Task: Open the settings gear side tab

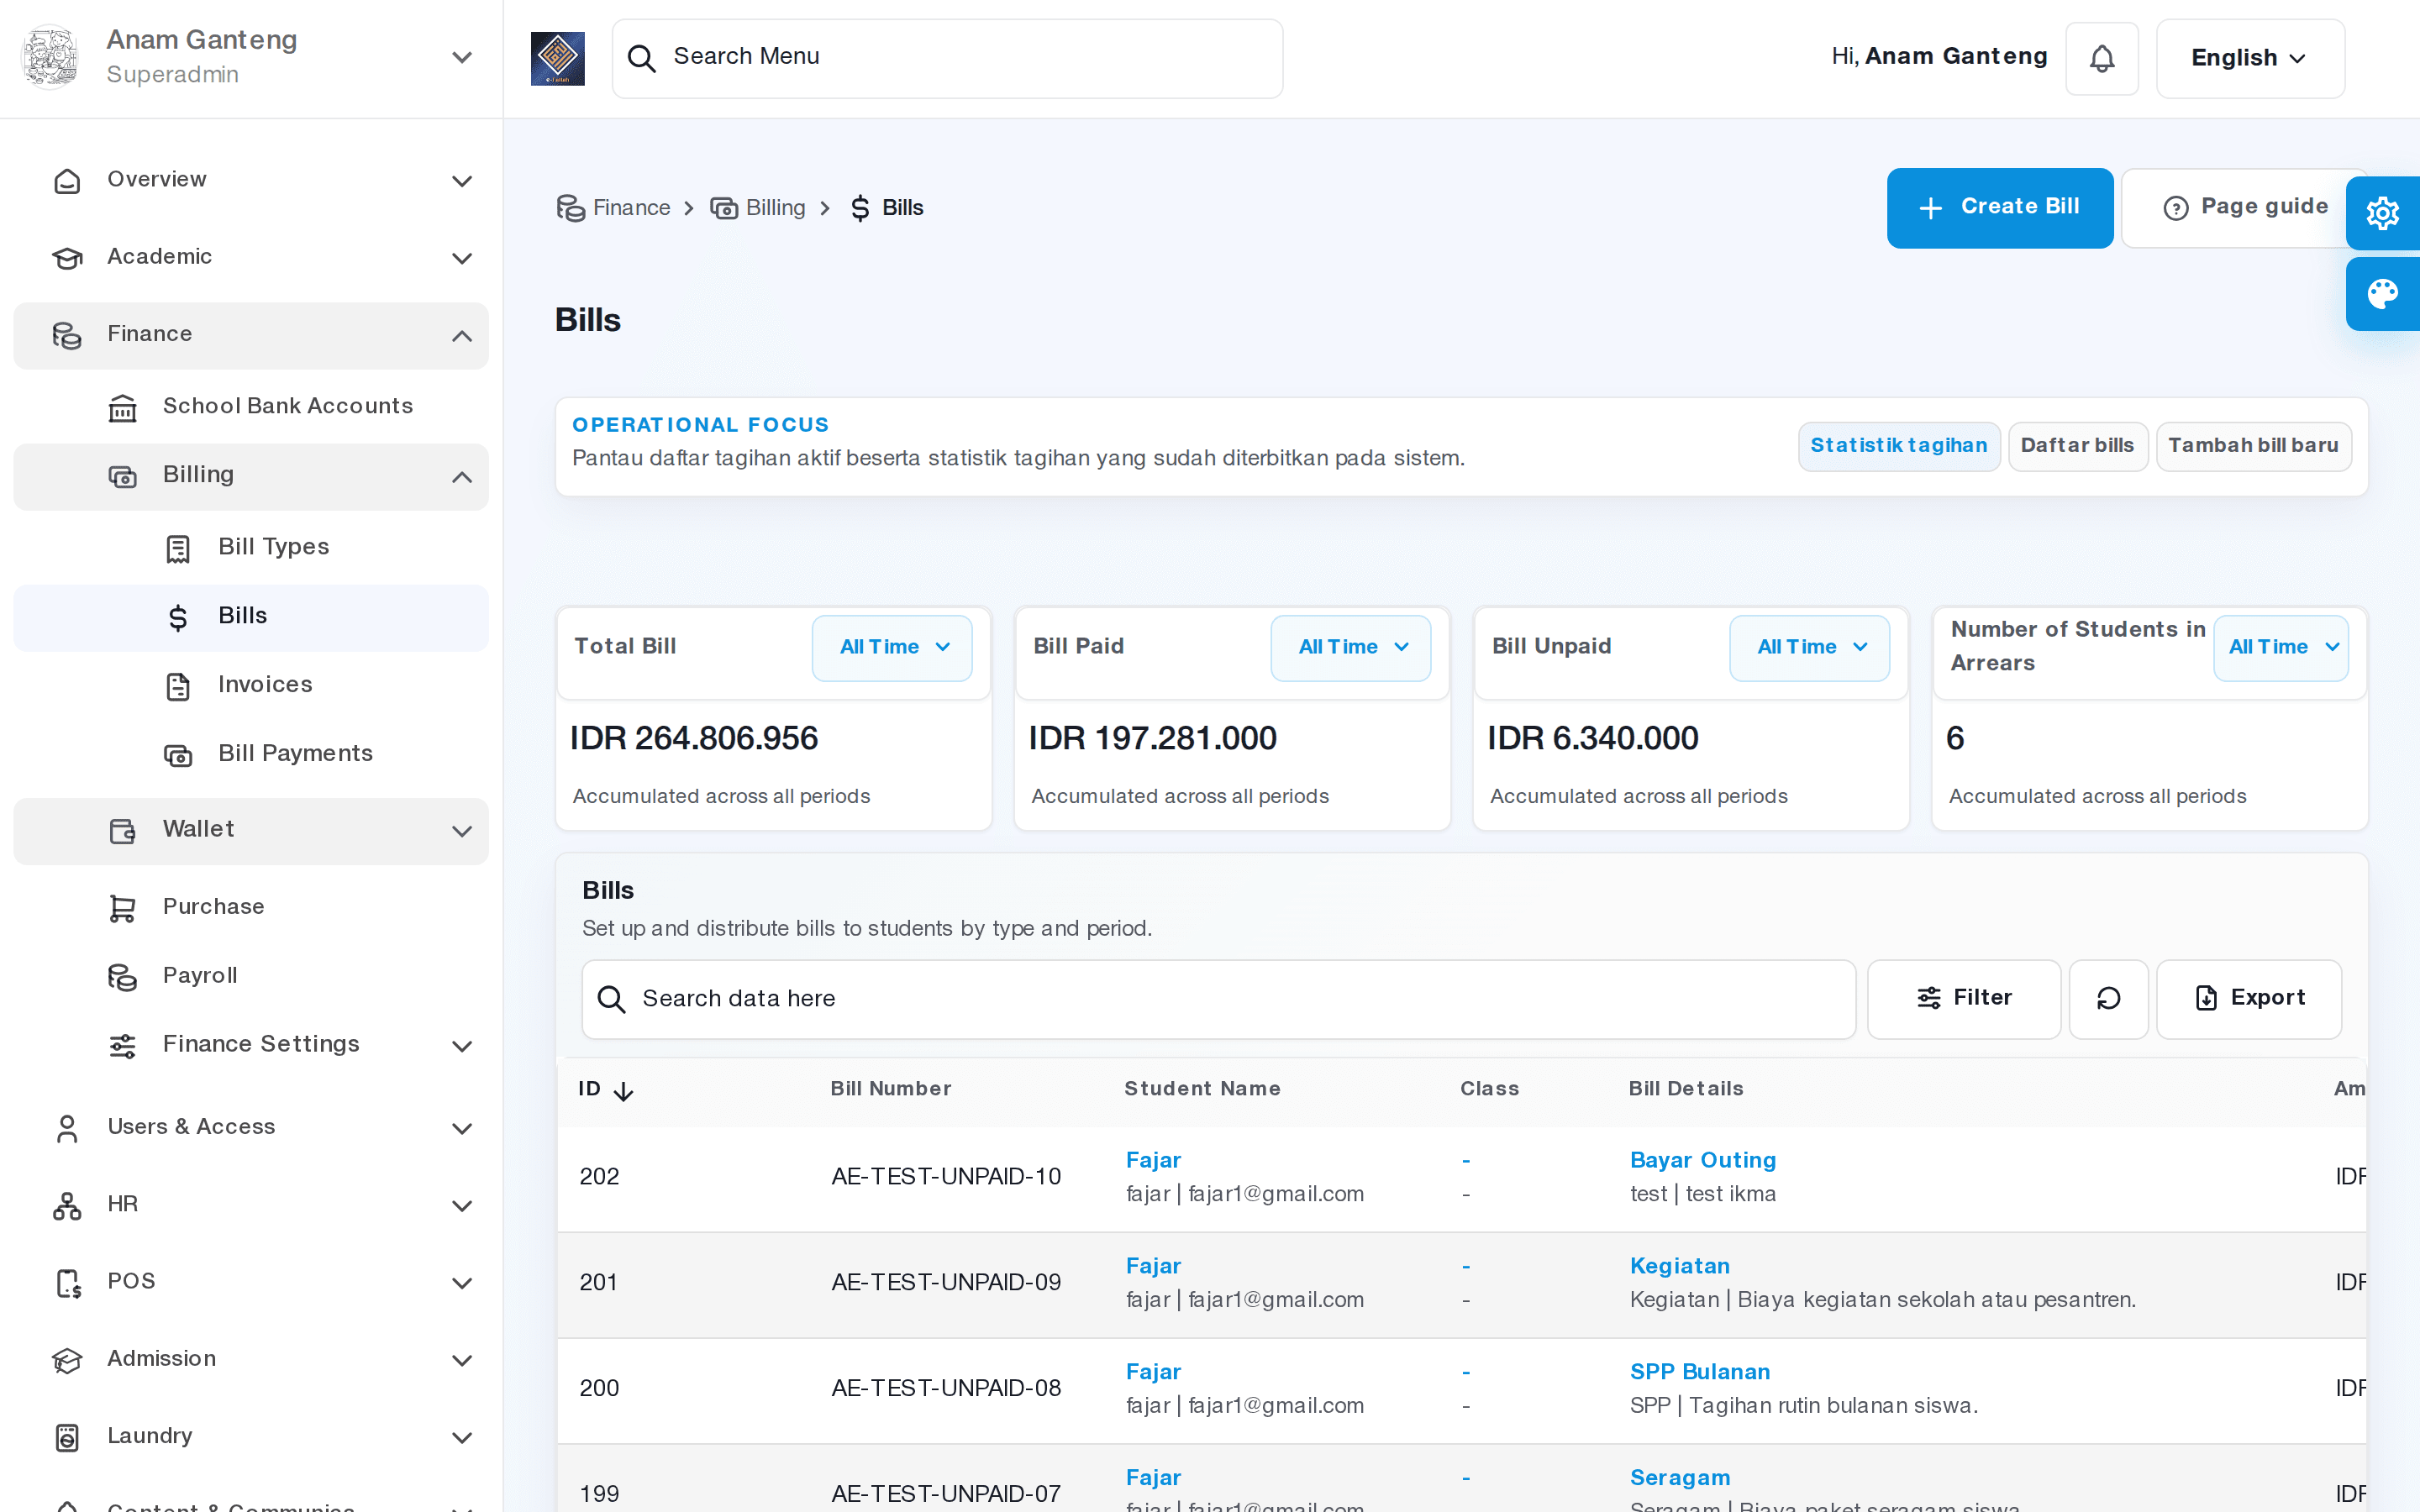Action: pos(2383,212)
